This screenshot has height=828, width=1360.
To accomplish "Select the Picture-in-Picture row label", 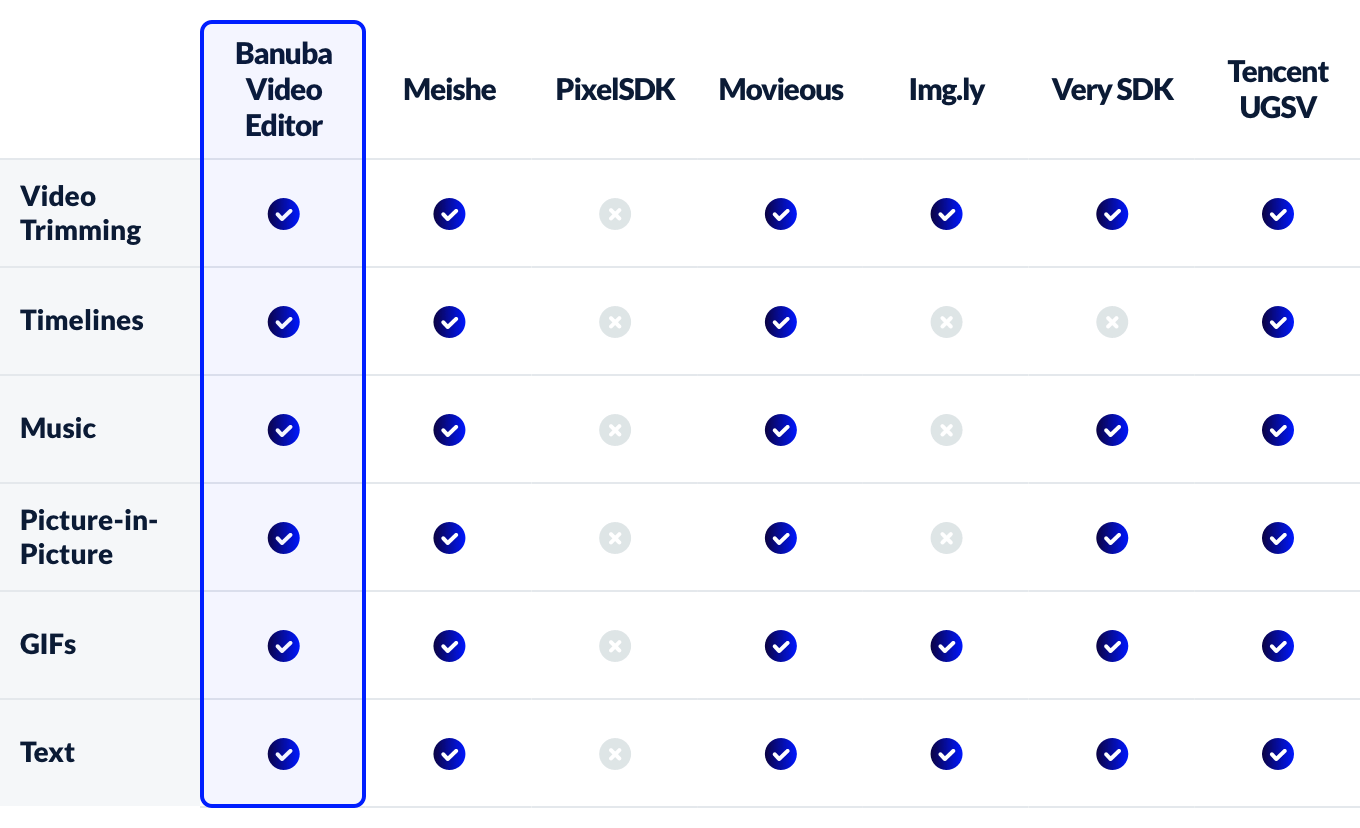I will tap(89, 537).
